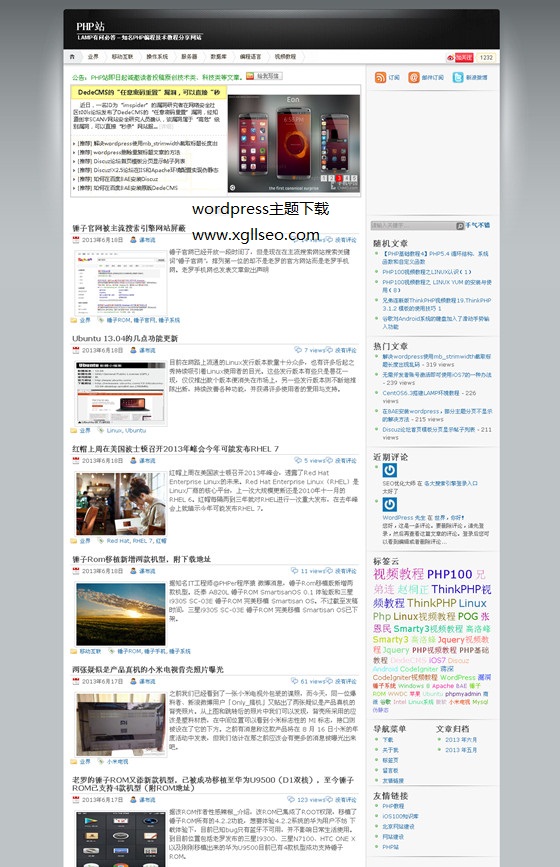Click the Ubuntu phones slider image
The width and height of the screenshot is (560, 867).
coord(294,143)
